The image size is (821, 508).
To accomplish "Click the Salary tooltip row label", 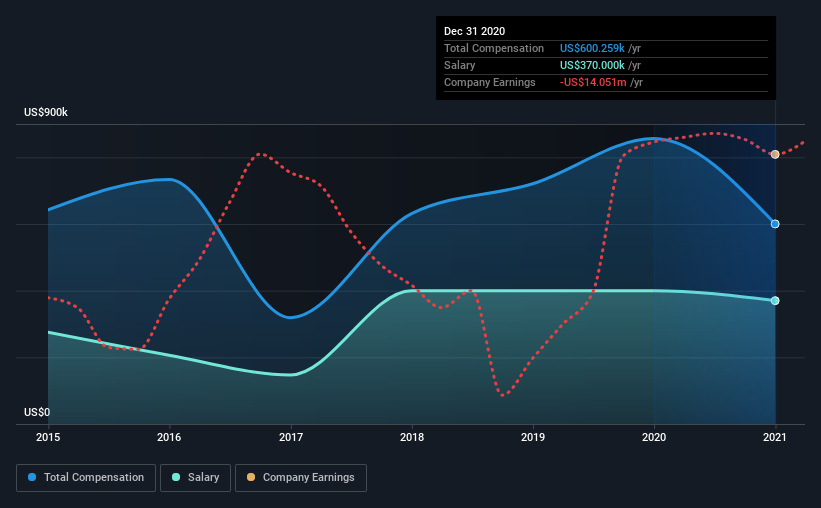I will (x=459, y=65).
